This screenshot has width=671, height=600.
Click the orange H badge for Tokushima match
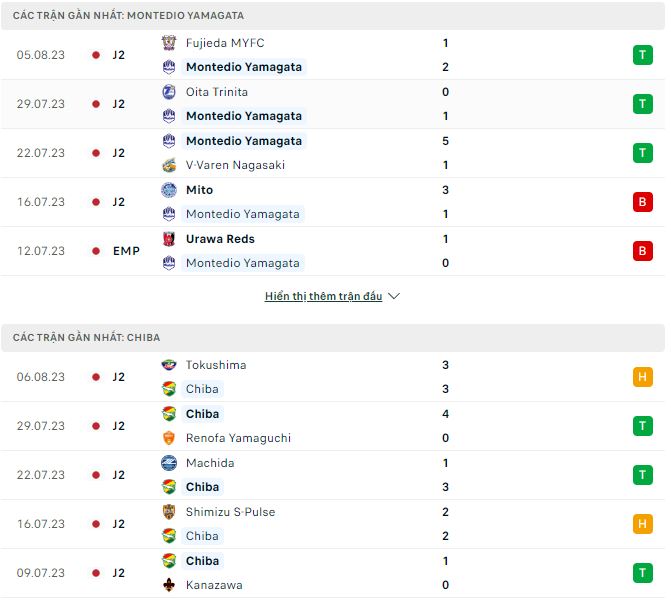pyautogui.click(x=642, y=377)
